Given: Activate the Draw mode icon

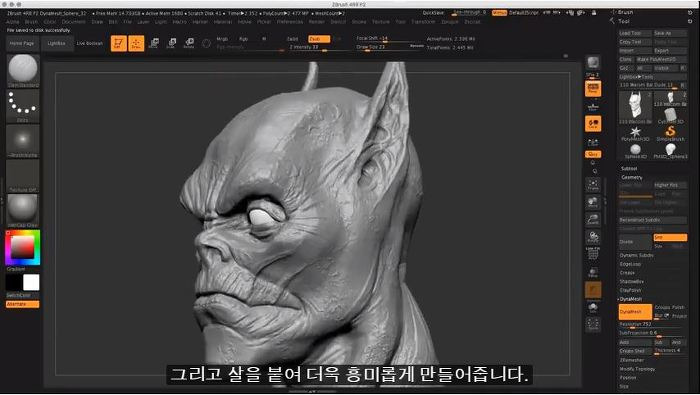Looking at the screenshot, I should [136, 43].
